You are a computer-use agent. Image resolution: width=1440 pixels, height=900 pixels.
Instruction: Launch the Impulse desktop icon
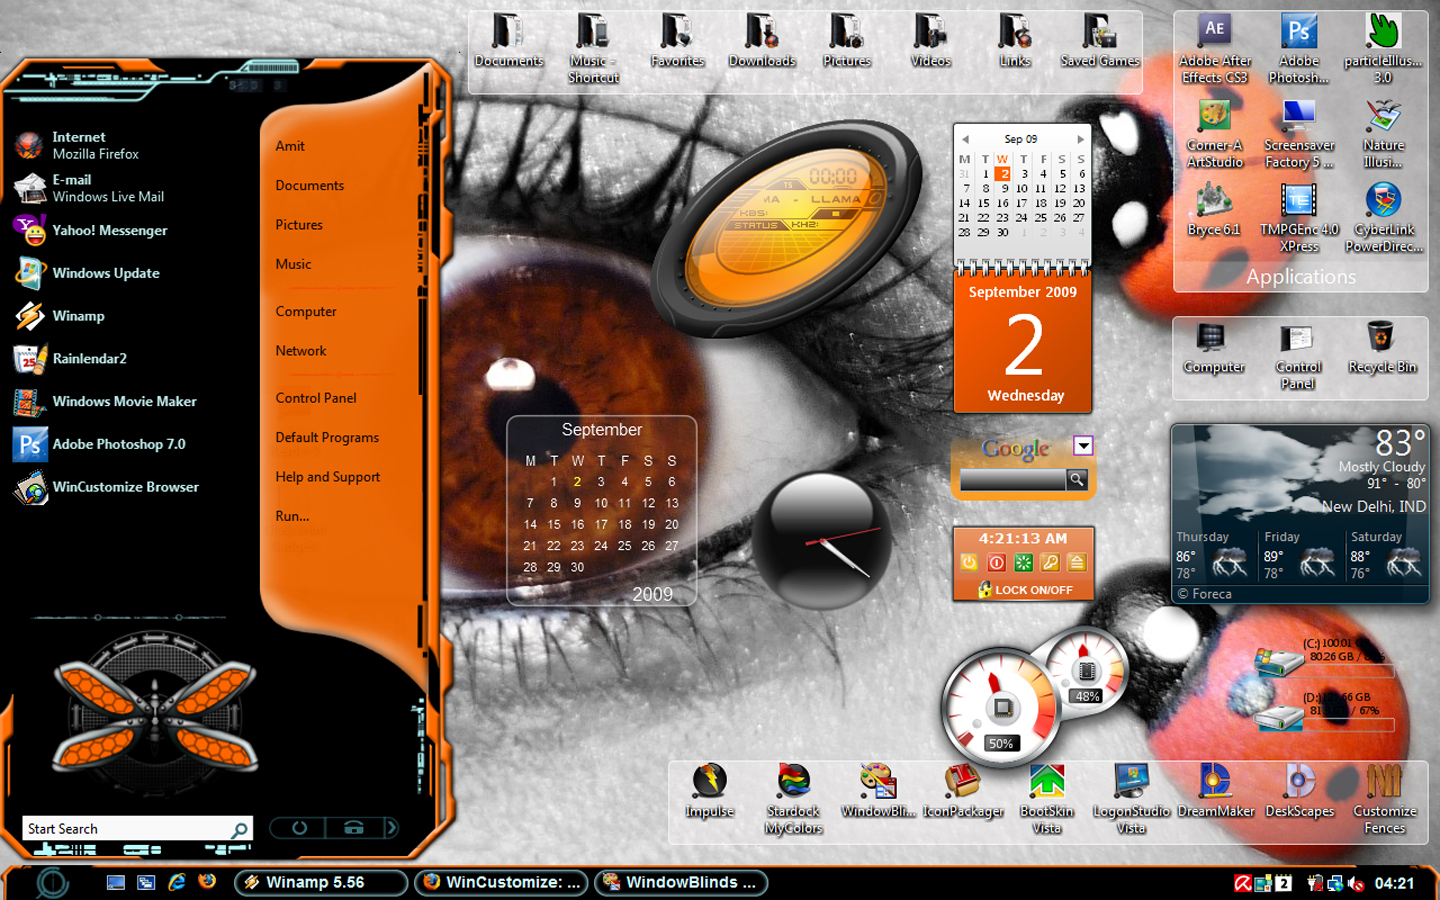pos(710,791)
